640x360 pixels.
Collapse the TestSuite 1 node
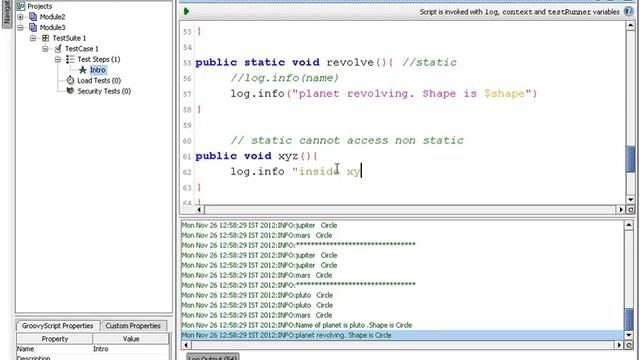(33, 38)
